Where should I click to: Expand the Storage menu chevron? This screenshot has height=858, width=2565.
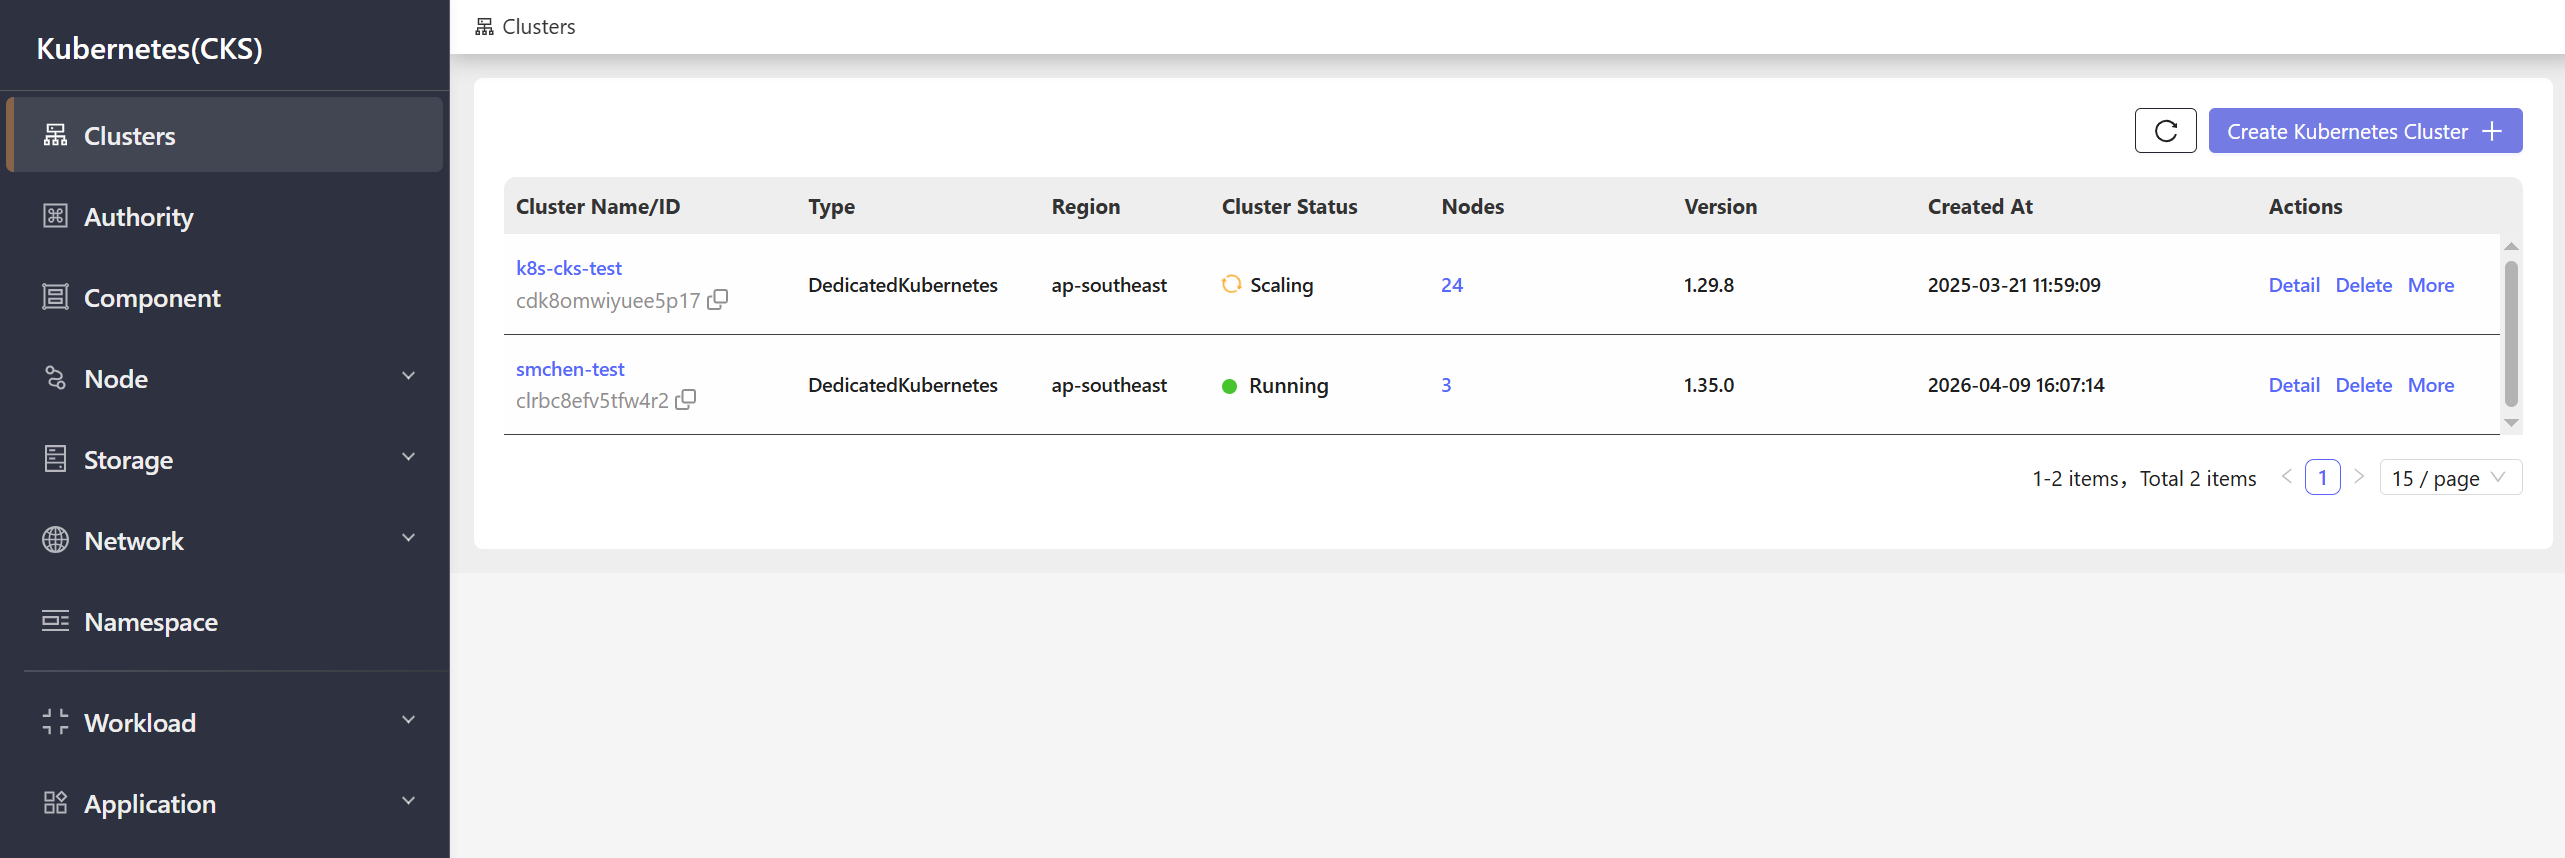(408, 457)
